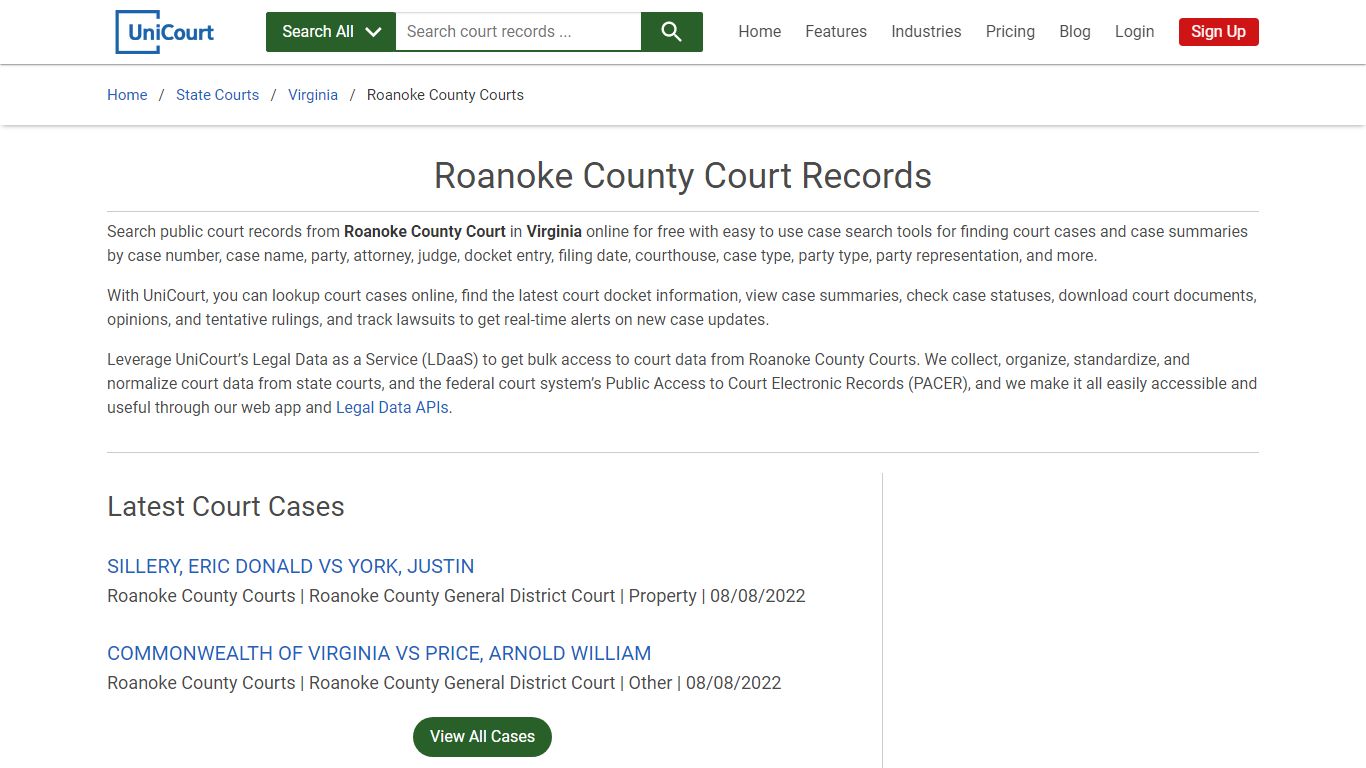Select Roanoke County Courts breadcrumb text
The image size is (1366, 768).
445,95
